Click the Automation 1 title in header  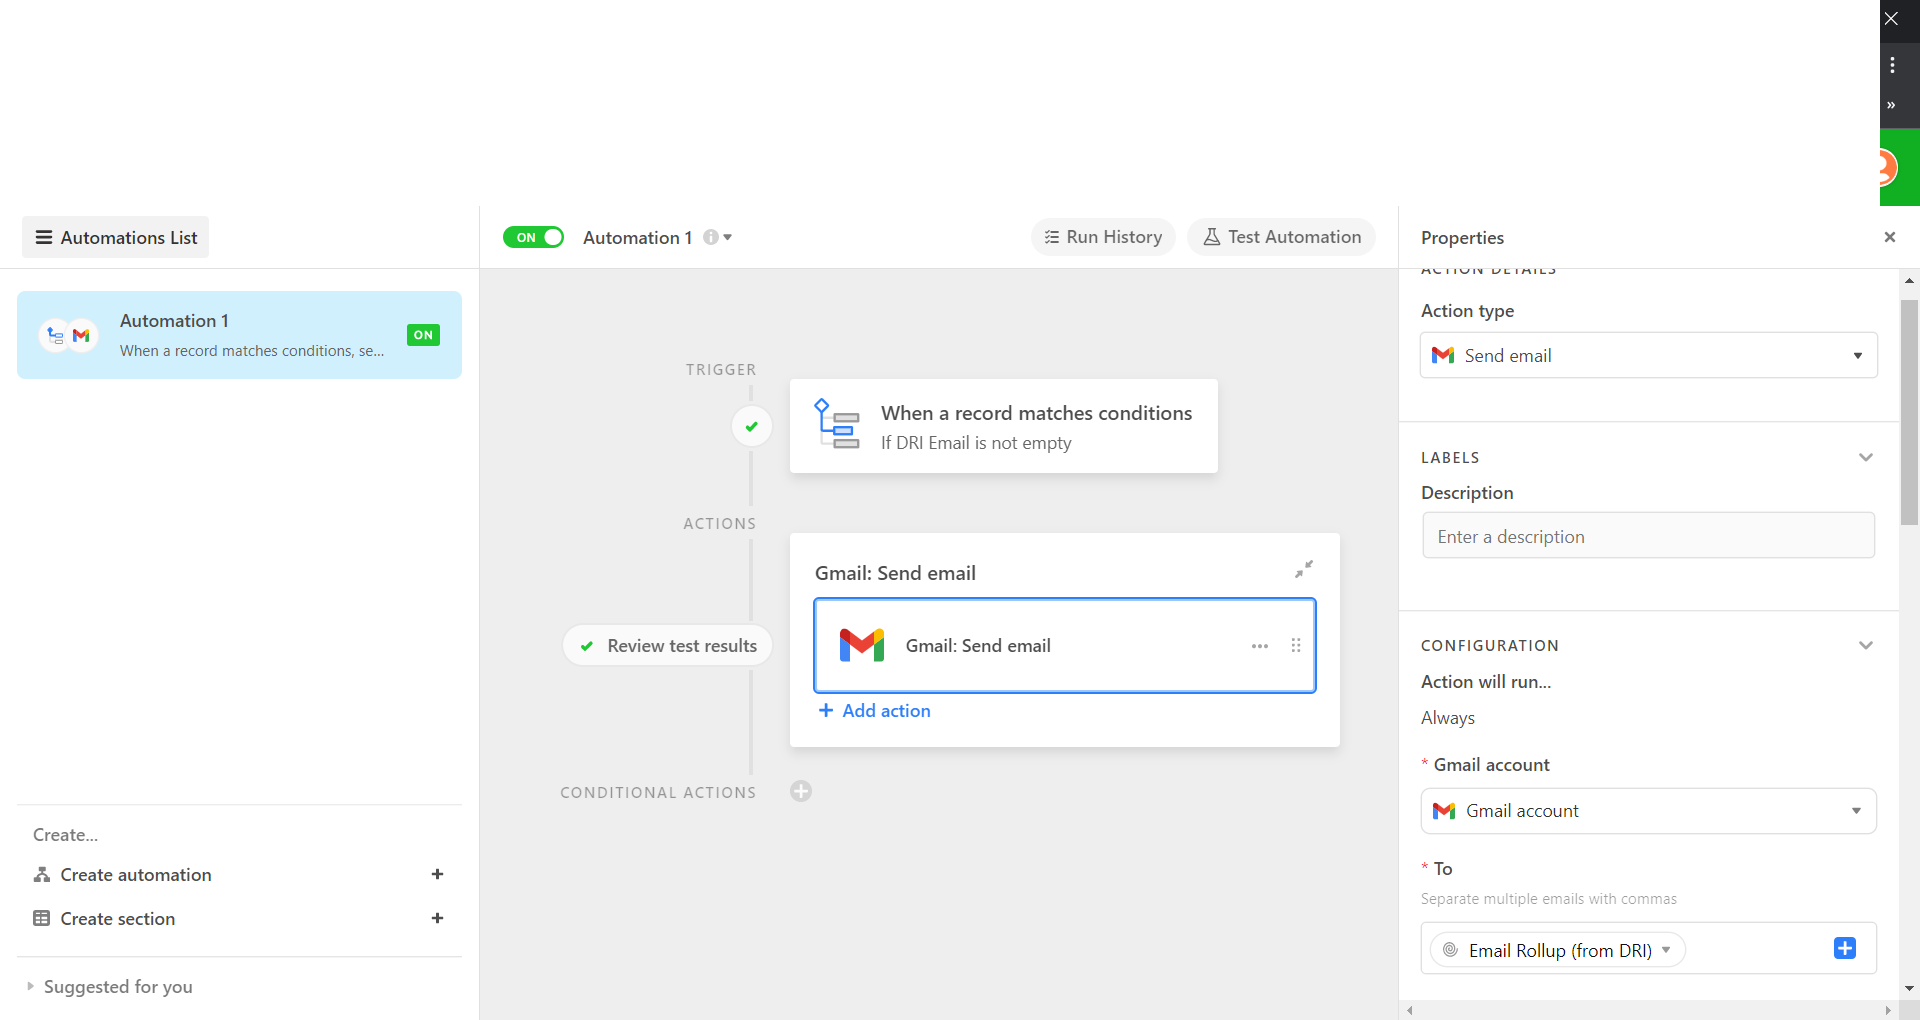click(x=637, y=237)
